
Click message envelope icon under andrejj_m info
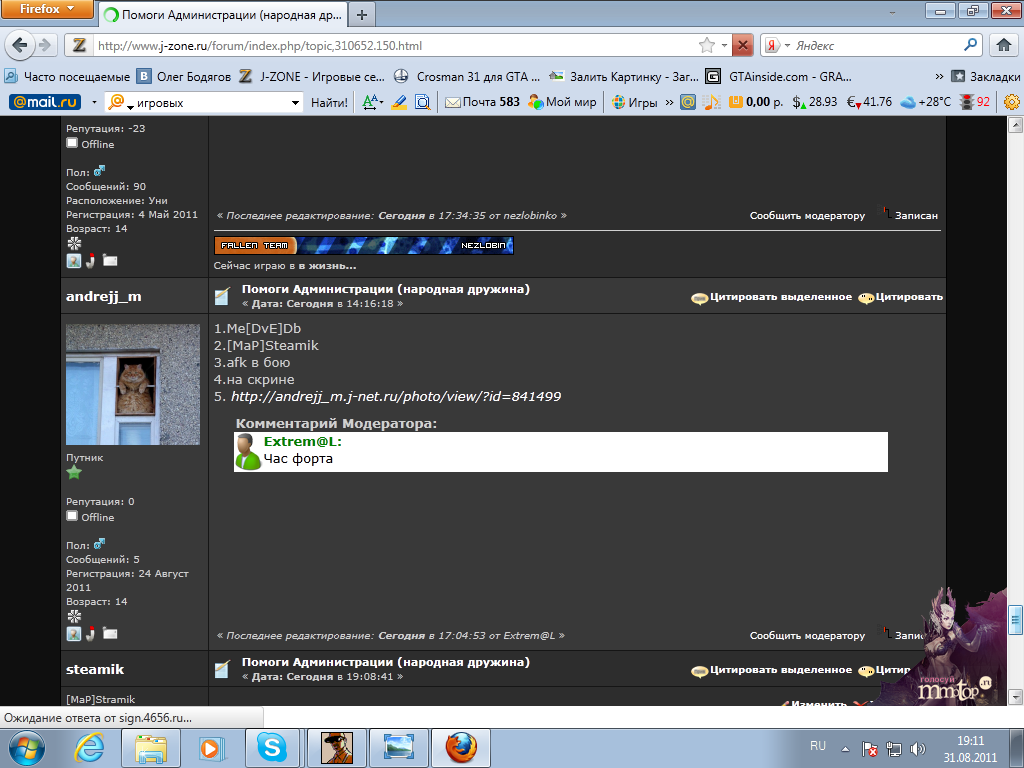coord(110,633)
